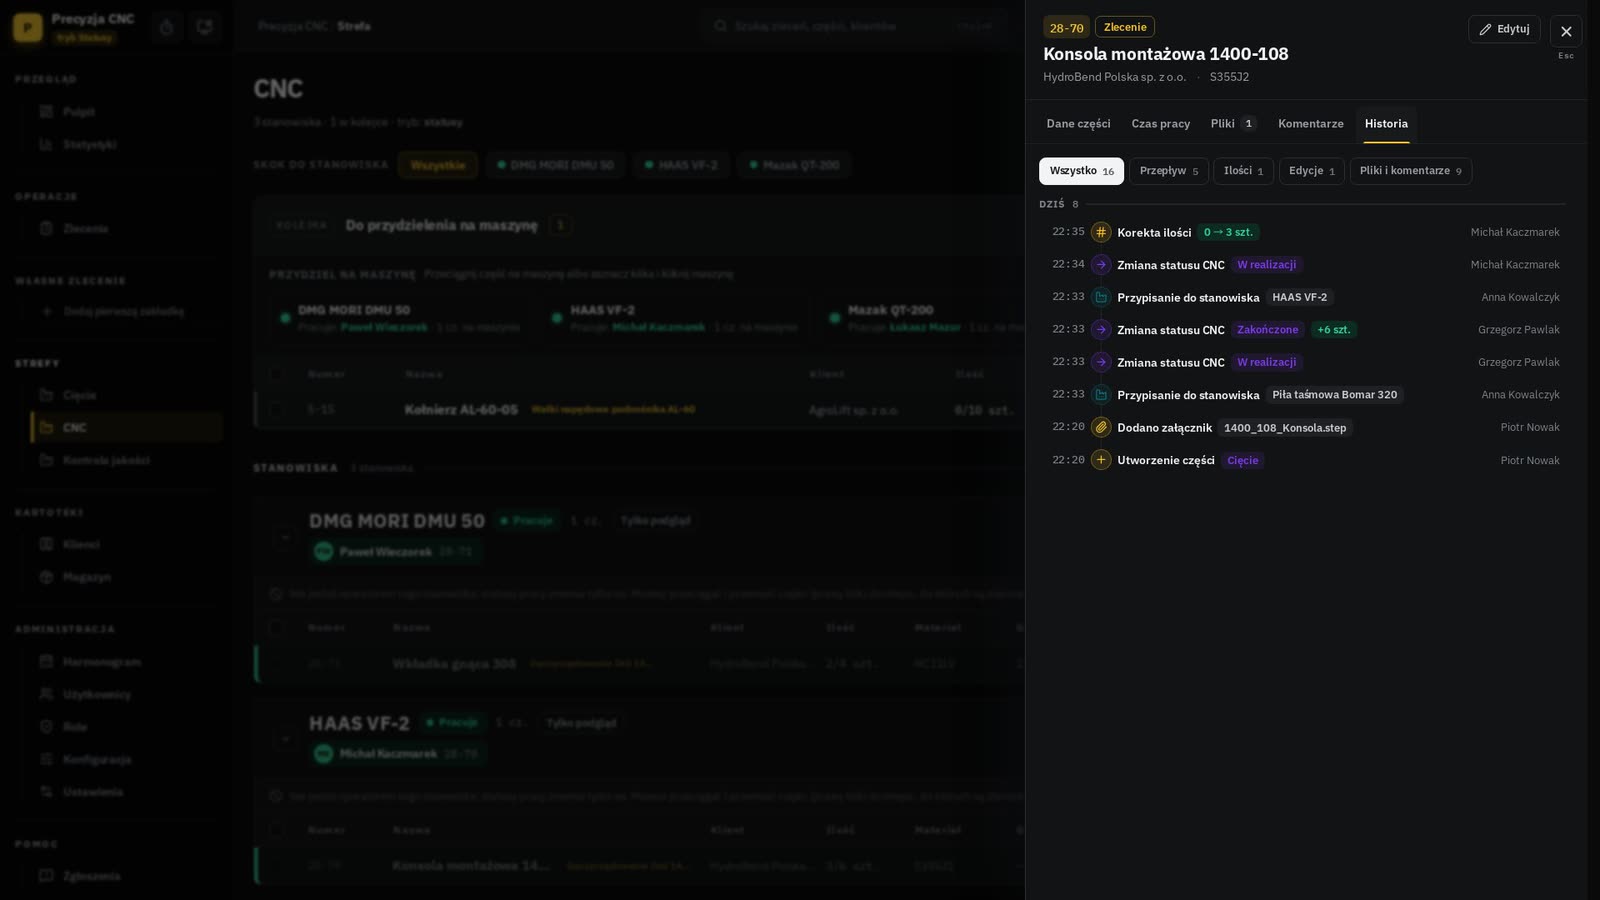Filter history by Wszystko
Viewport: 1600px width, 900px height.
(x=1081, y=171)
